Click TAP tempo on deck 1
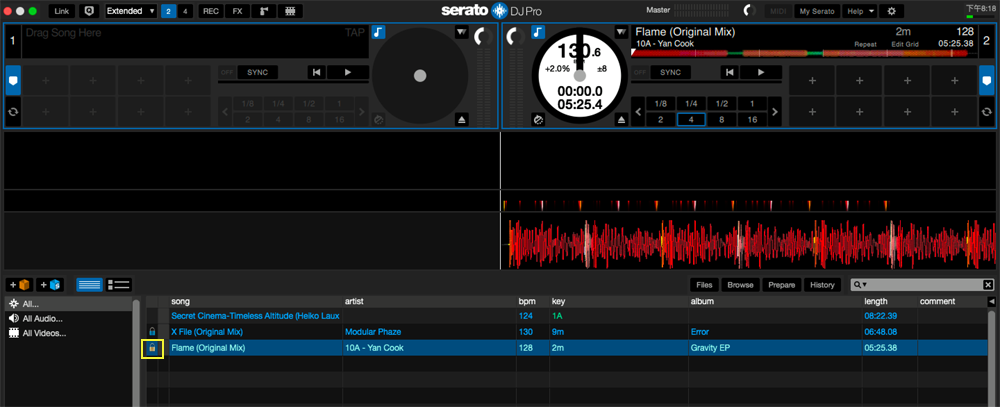 (x=355, y=33)
